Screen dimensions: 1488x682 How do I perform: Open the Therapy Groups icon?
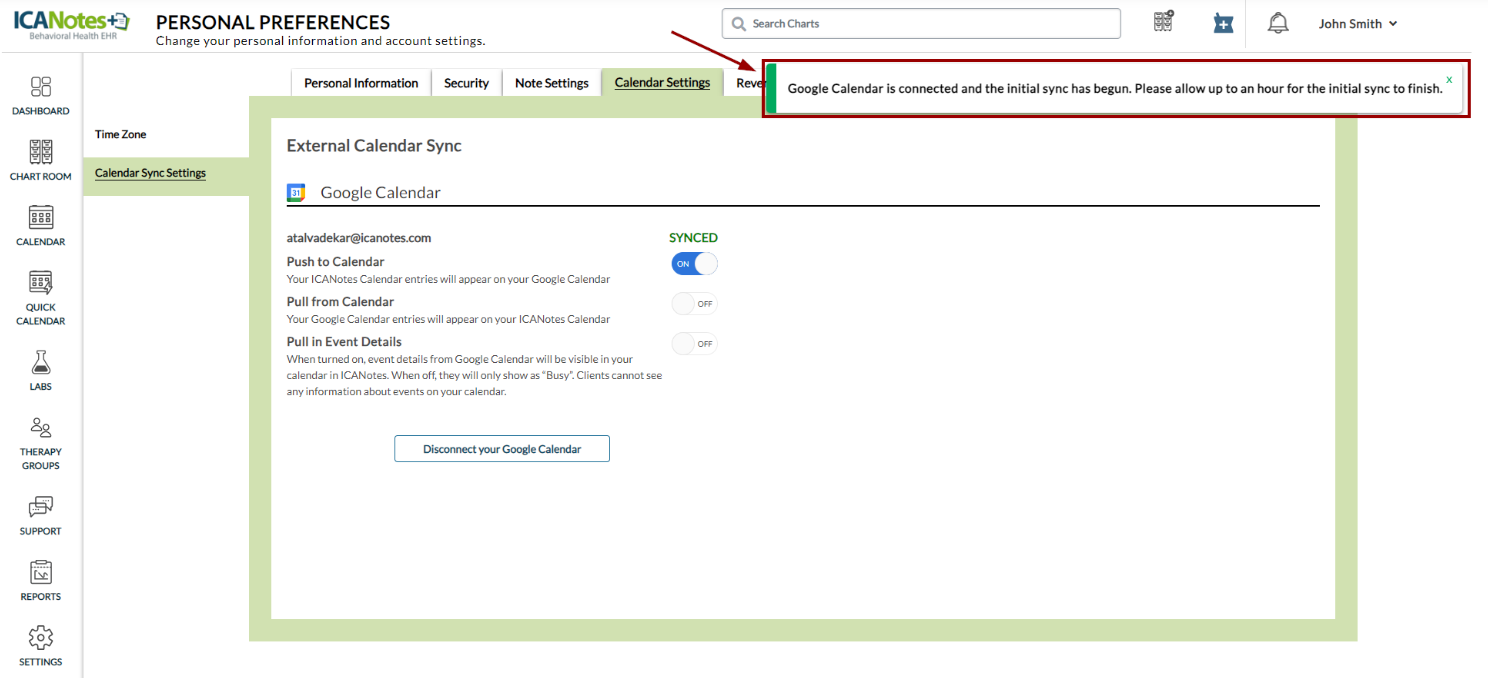click(41, 428)
